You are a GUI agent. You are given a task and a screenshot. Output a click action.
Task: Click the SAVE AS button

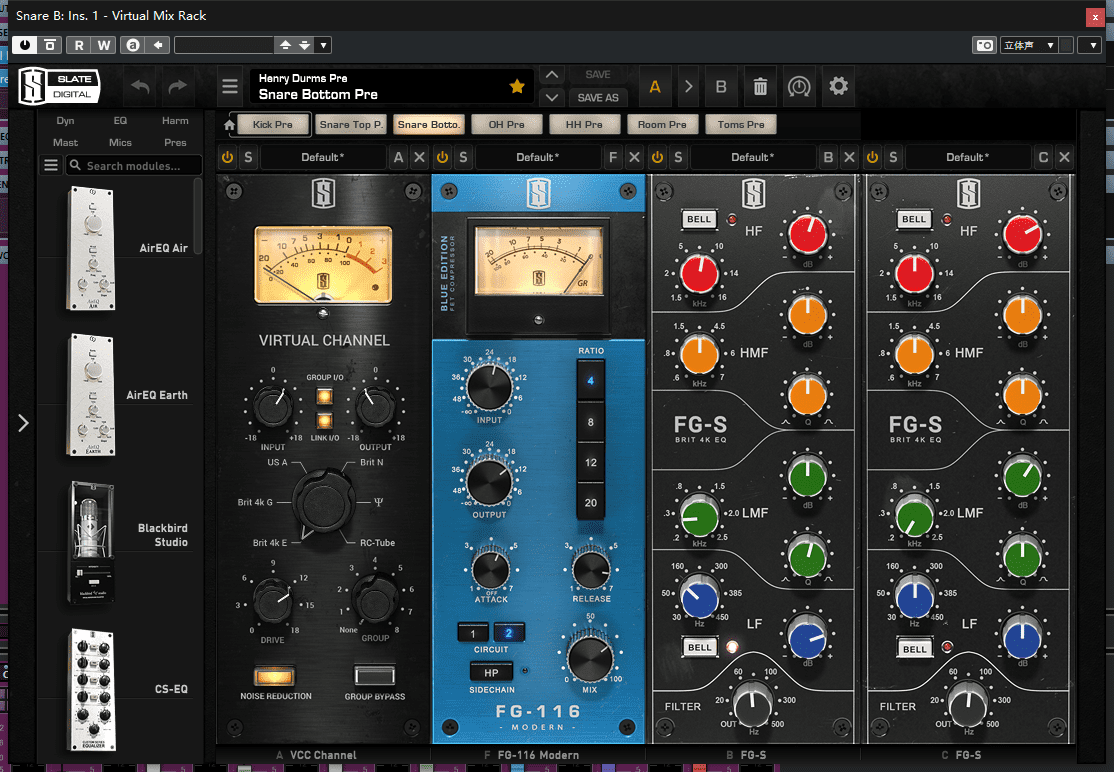(597, 97)
